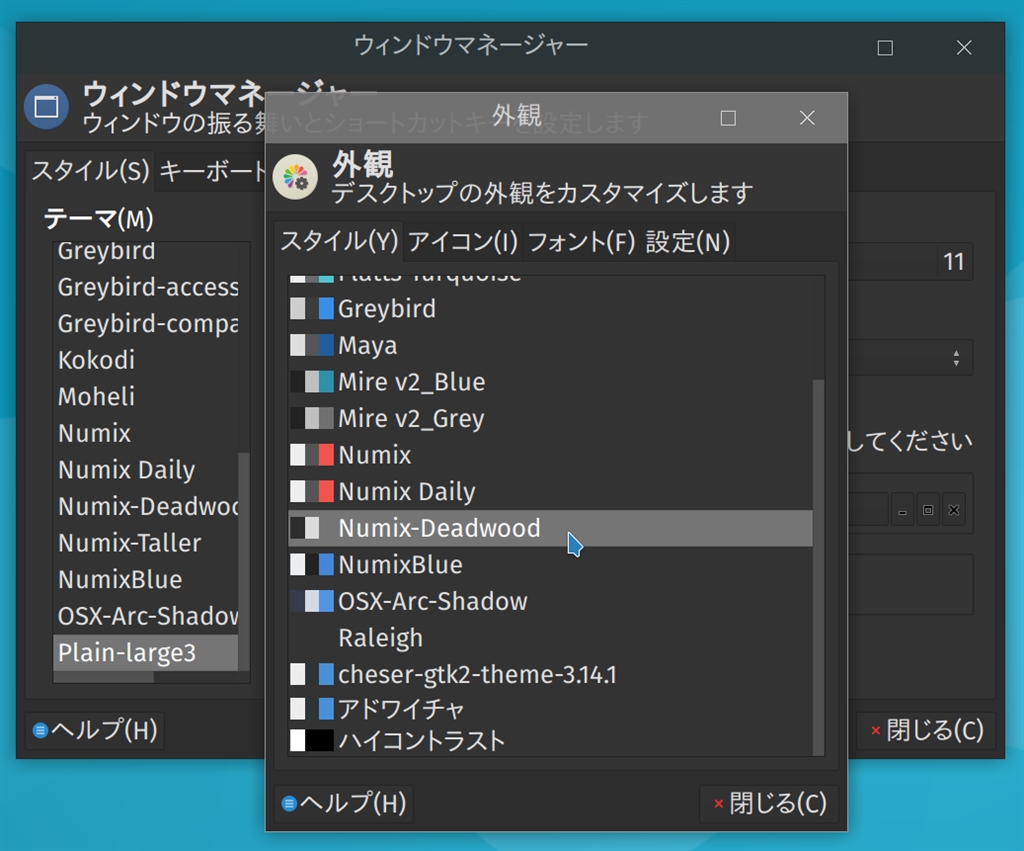This screenshot has width=1024, height=851.
Task: Click the Numix Daily theme preview icon
Action: coord(312,491)
